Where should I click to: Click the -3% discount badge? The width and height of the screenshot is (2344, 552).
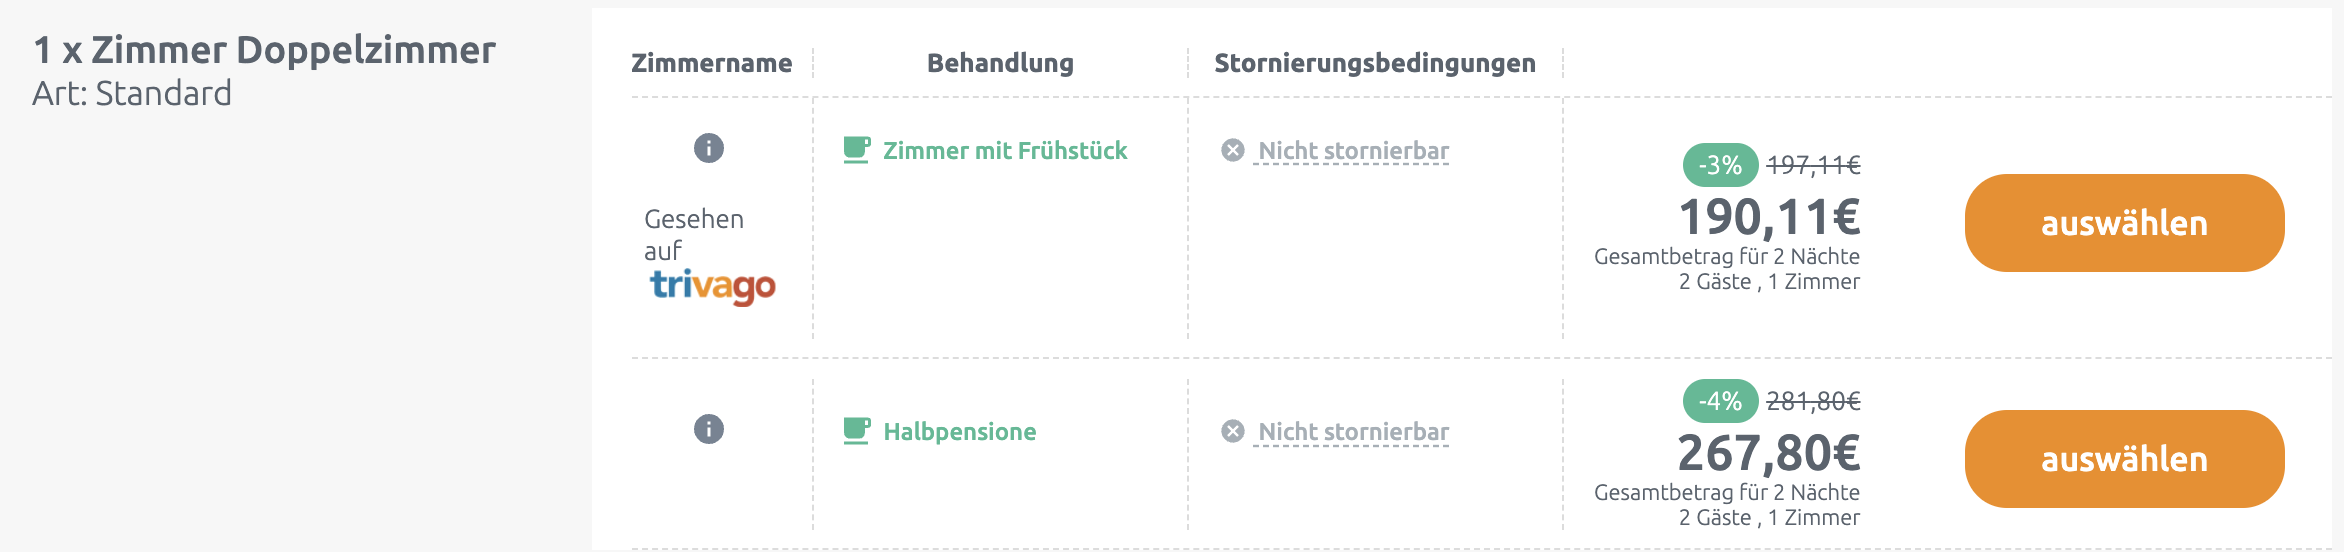point(1720,165)
